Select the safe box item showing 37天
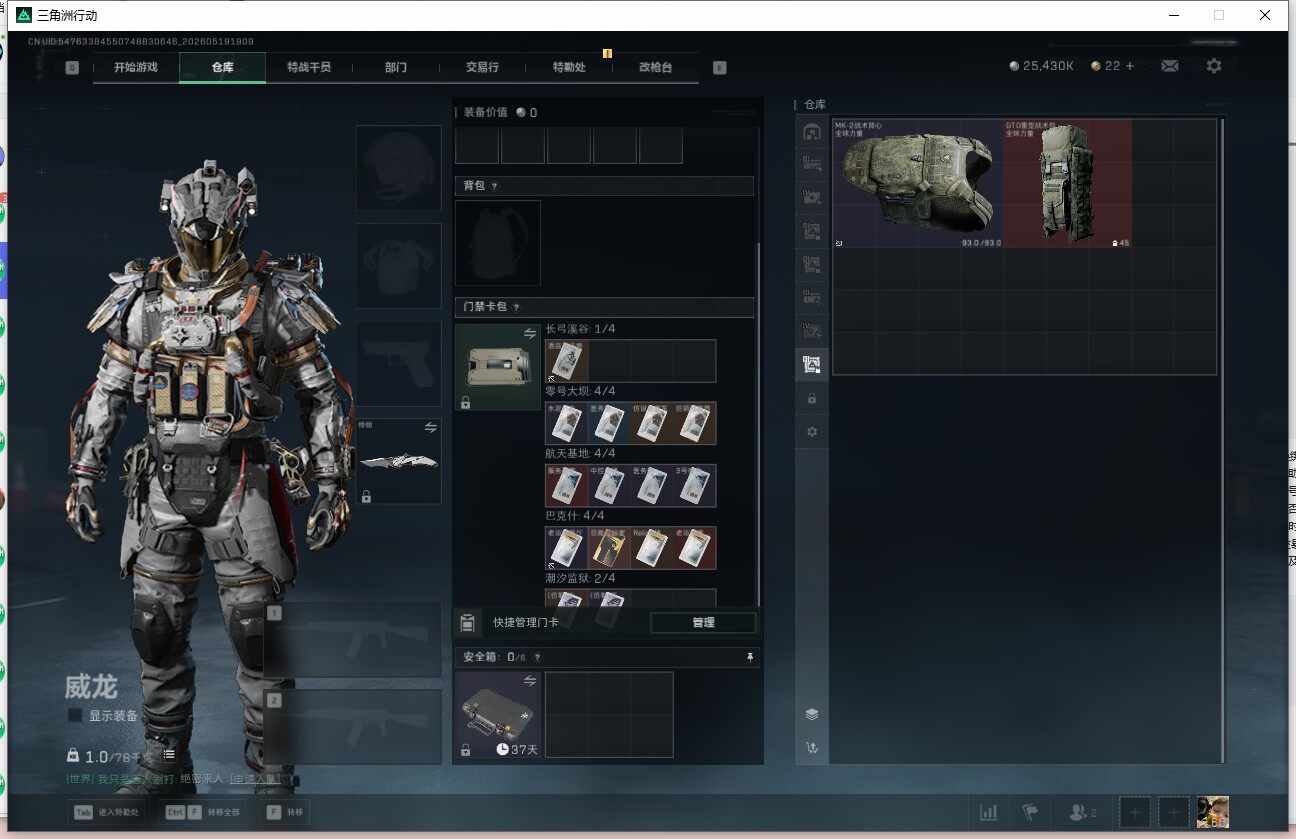Viewport: 1296px width, 839px height. pyautogui.click(x=498, y=715)
